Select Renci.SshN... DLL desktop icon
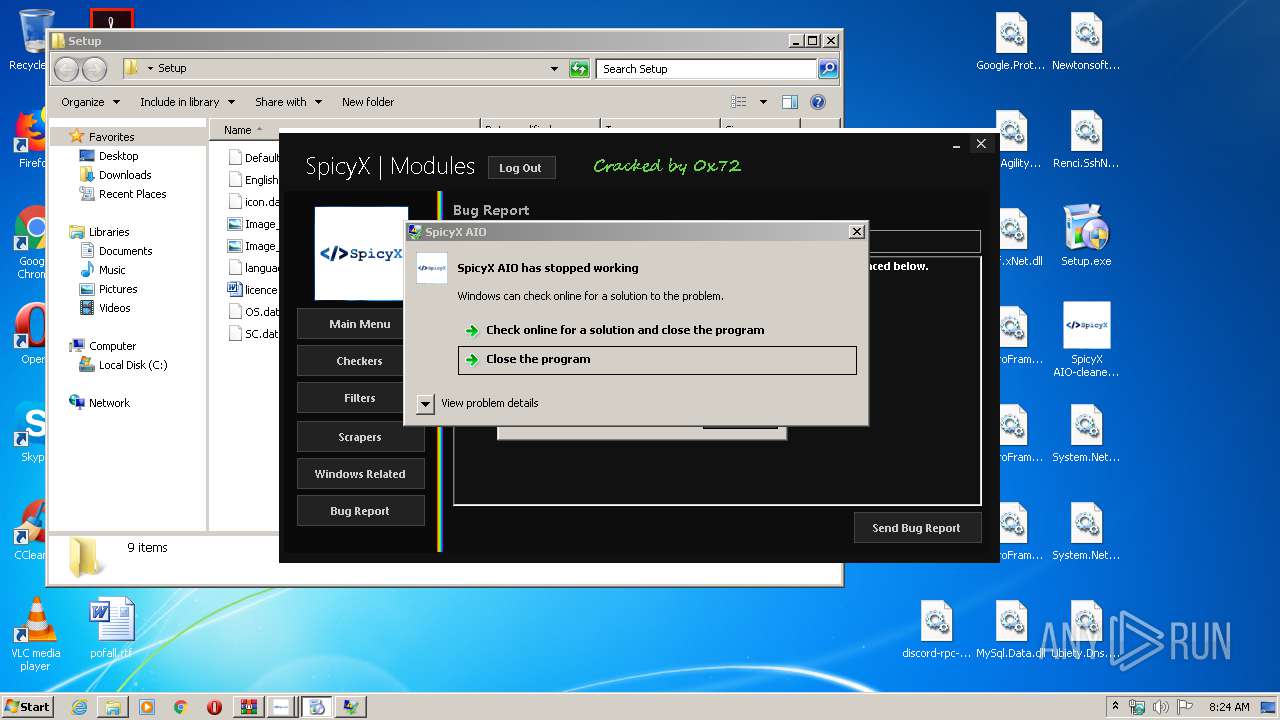Viewport: 1280px width, 720px height. click(1086, 140)
